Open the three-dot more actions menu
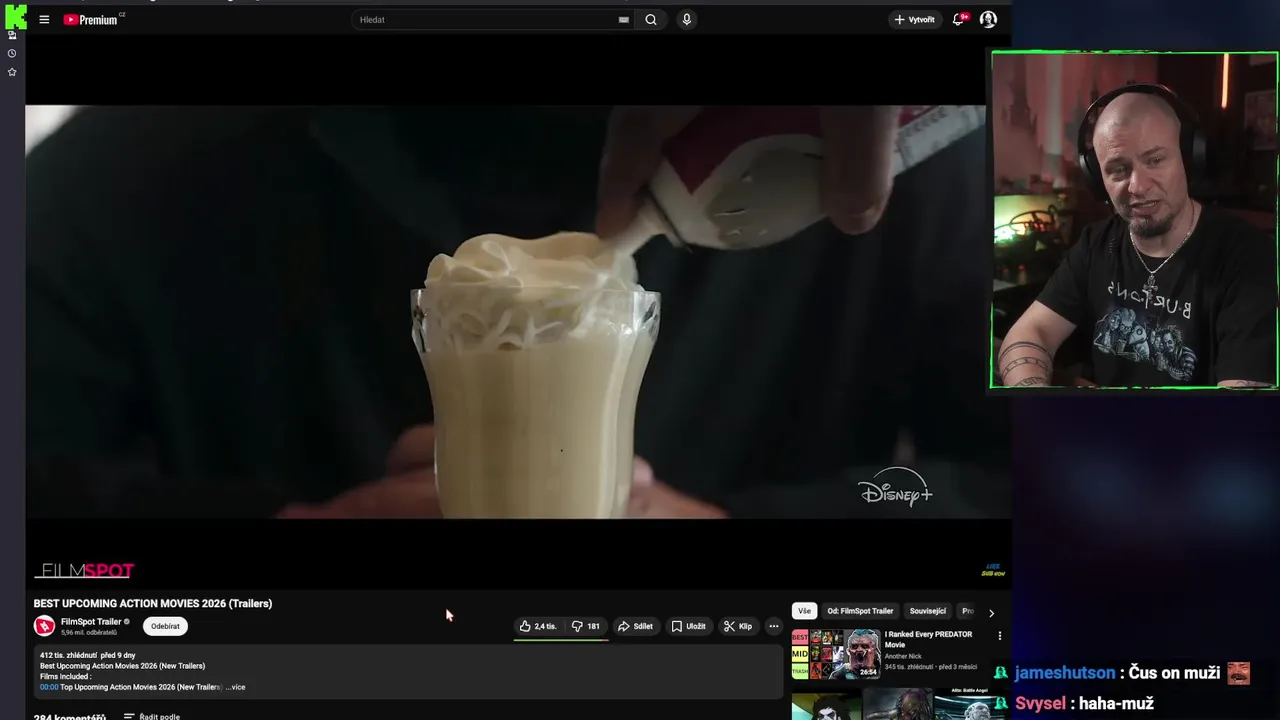The height and width of the screenshot is (720, 1280). click(773, 626)
